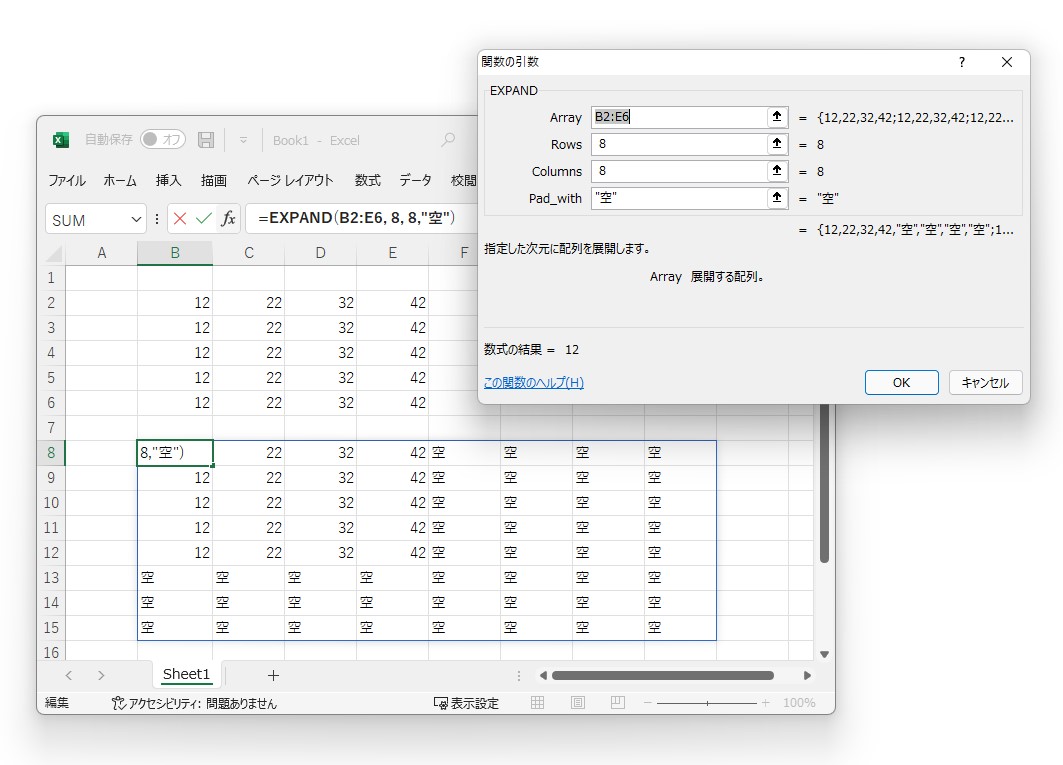This screenshot has width=1063, height=765.
Task: Click next sheet navigation arrow
Action: pos(101,675)
